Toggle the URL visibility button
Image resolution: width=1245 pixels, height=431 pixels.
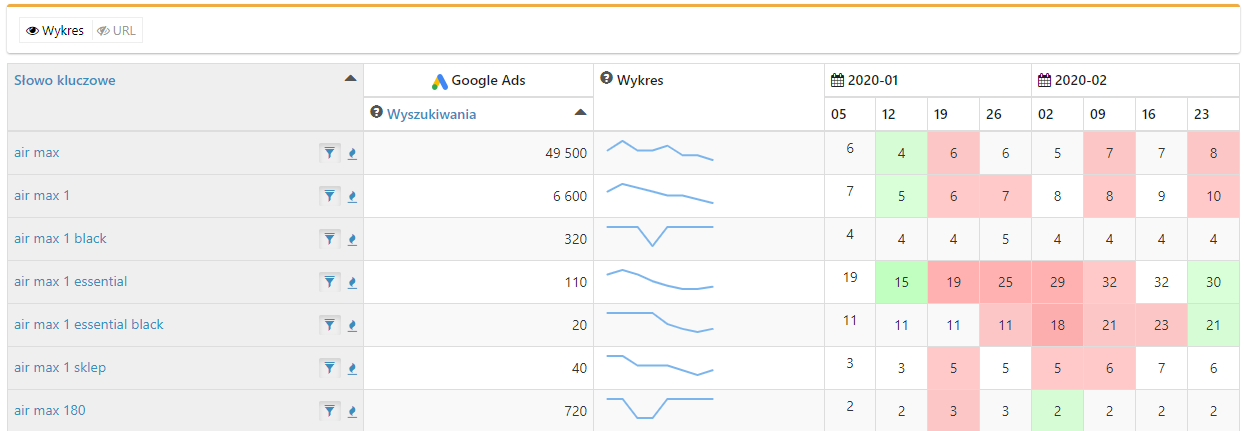(117, 31)
